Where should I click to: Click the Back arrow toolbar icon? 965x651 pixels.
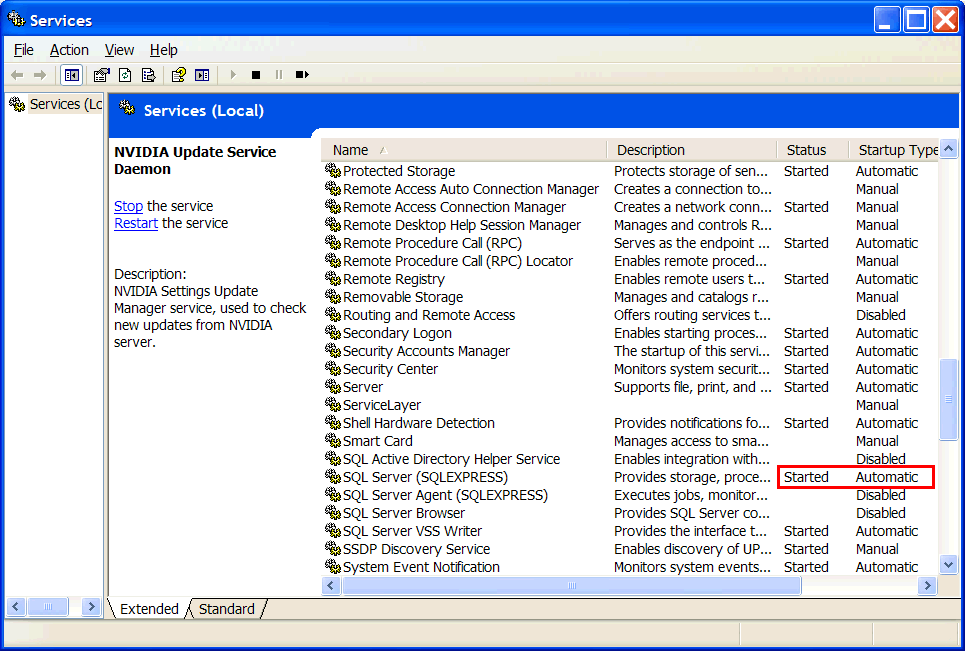click(x=17, y=75)
